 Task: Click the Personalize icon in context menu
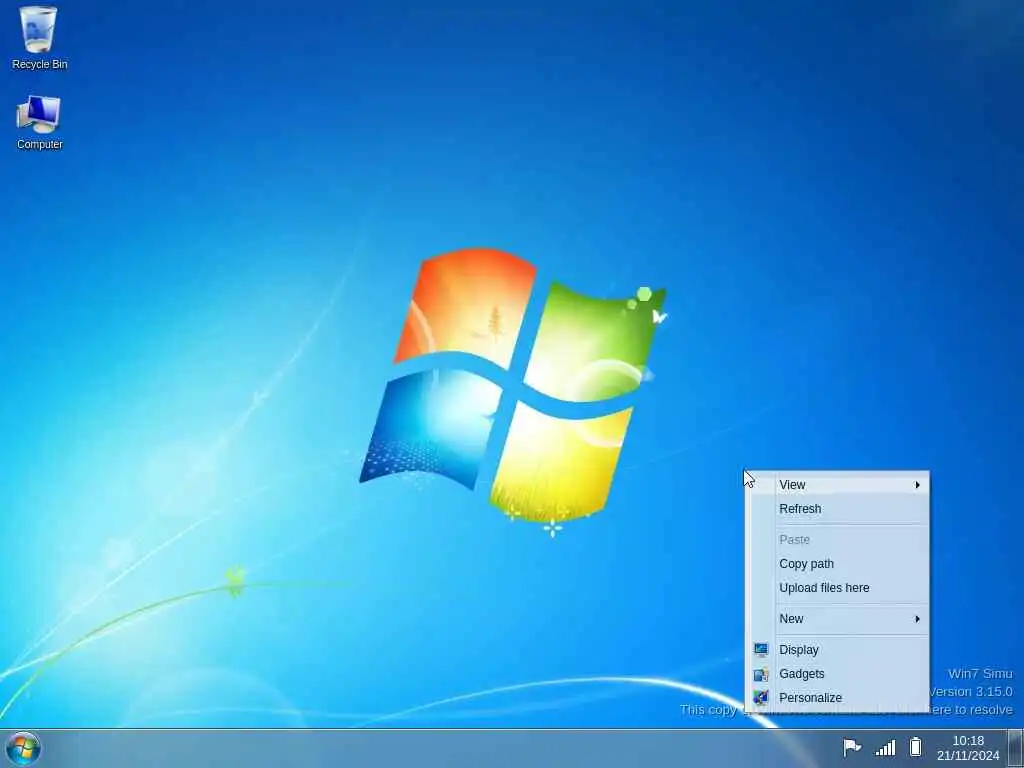[x=761, y=697]
